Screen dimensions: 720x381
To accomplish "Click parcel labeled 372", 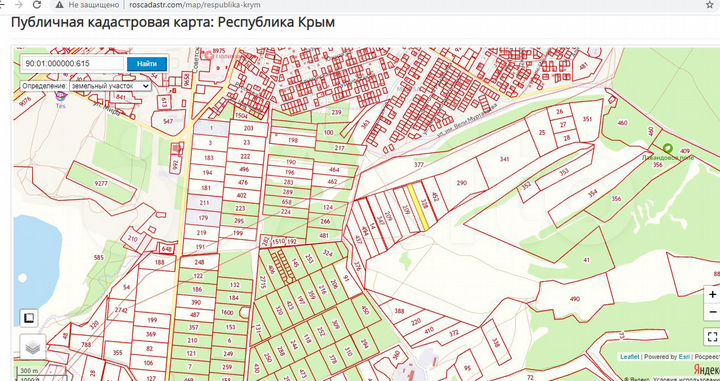I will pos(454,332).
